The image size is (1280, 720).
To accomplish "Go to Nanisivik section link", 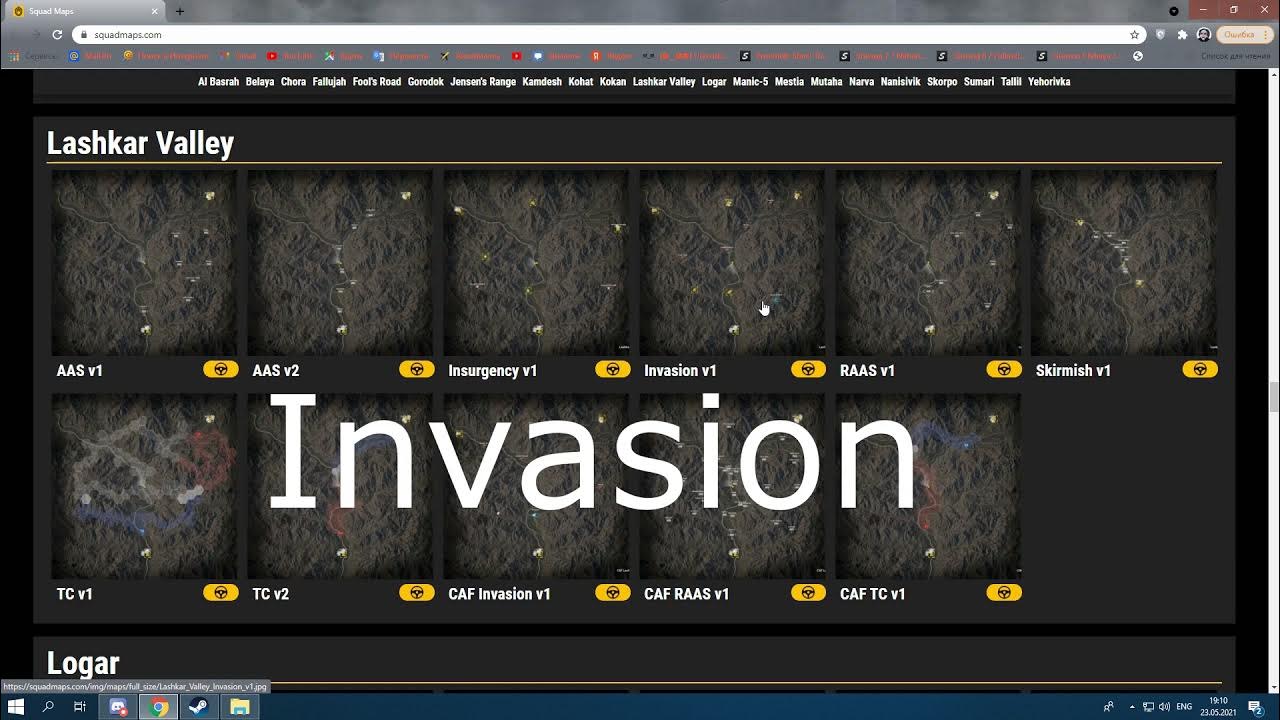I will pos(901,82).
